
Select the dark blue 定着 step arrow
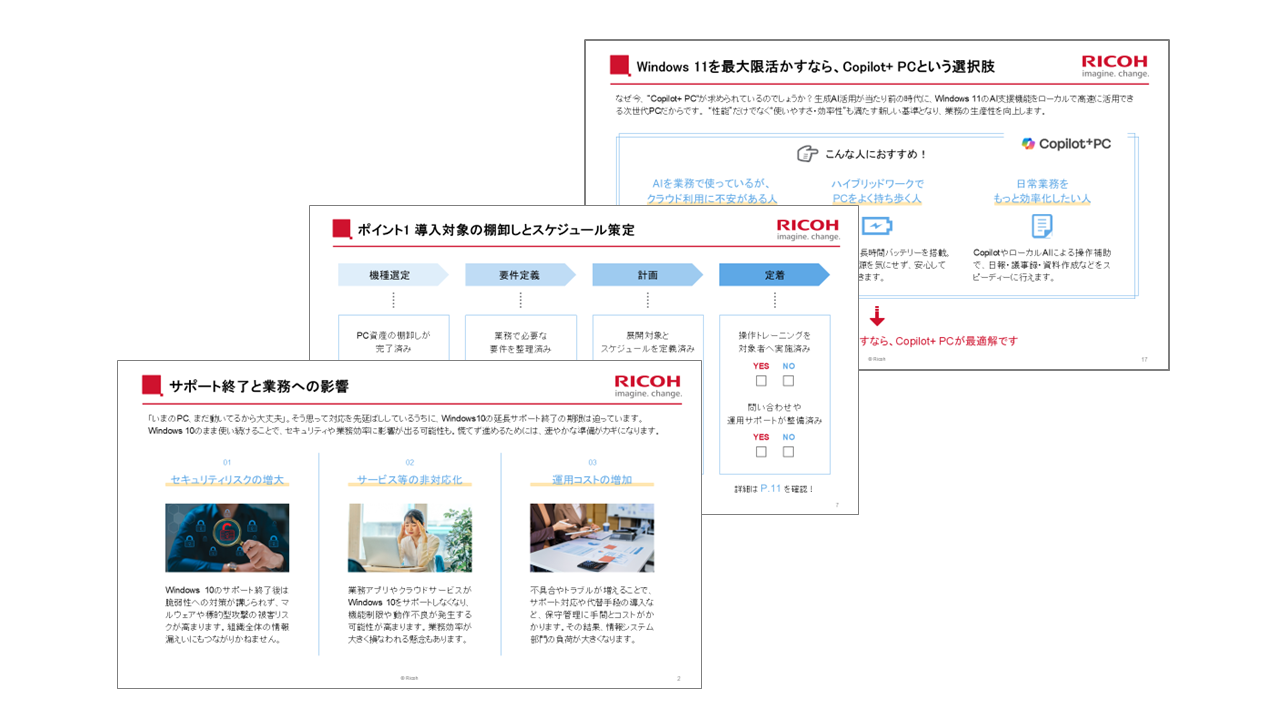tap(774, 275)
